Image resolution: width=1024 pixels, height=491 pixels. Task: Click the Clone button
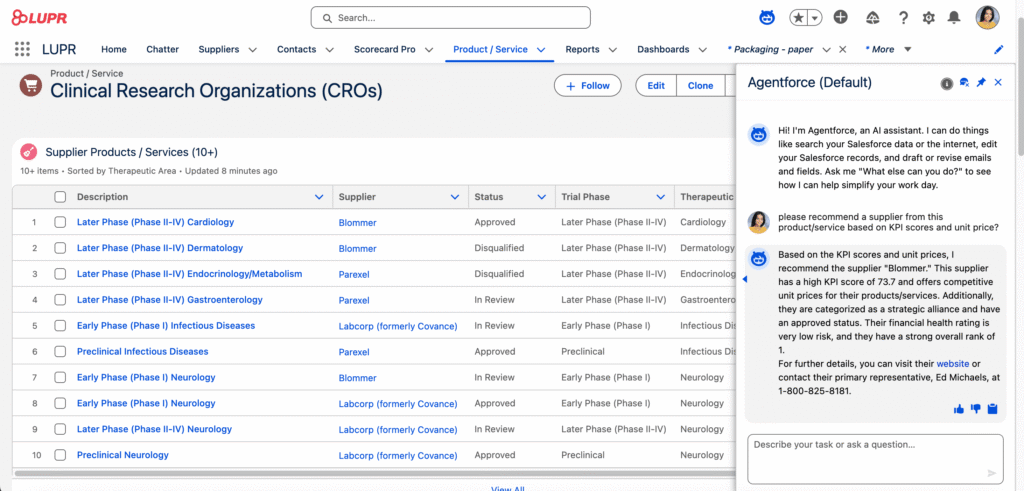coord(700,86)
